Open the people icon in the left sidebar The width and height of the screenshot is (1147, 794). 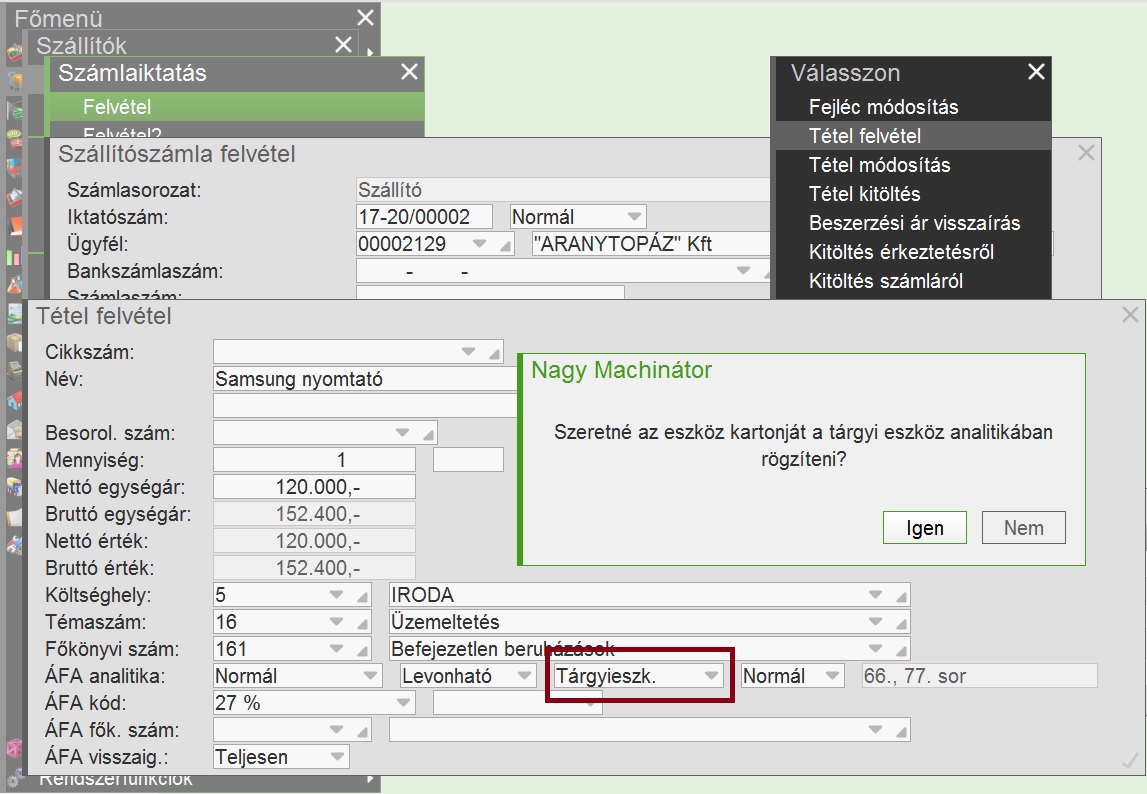[x=14, y=458]
